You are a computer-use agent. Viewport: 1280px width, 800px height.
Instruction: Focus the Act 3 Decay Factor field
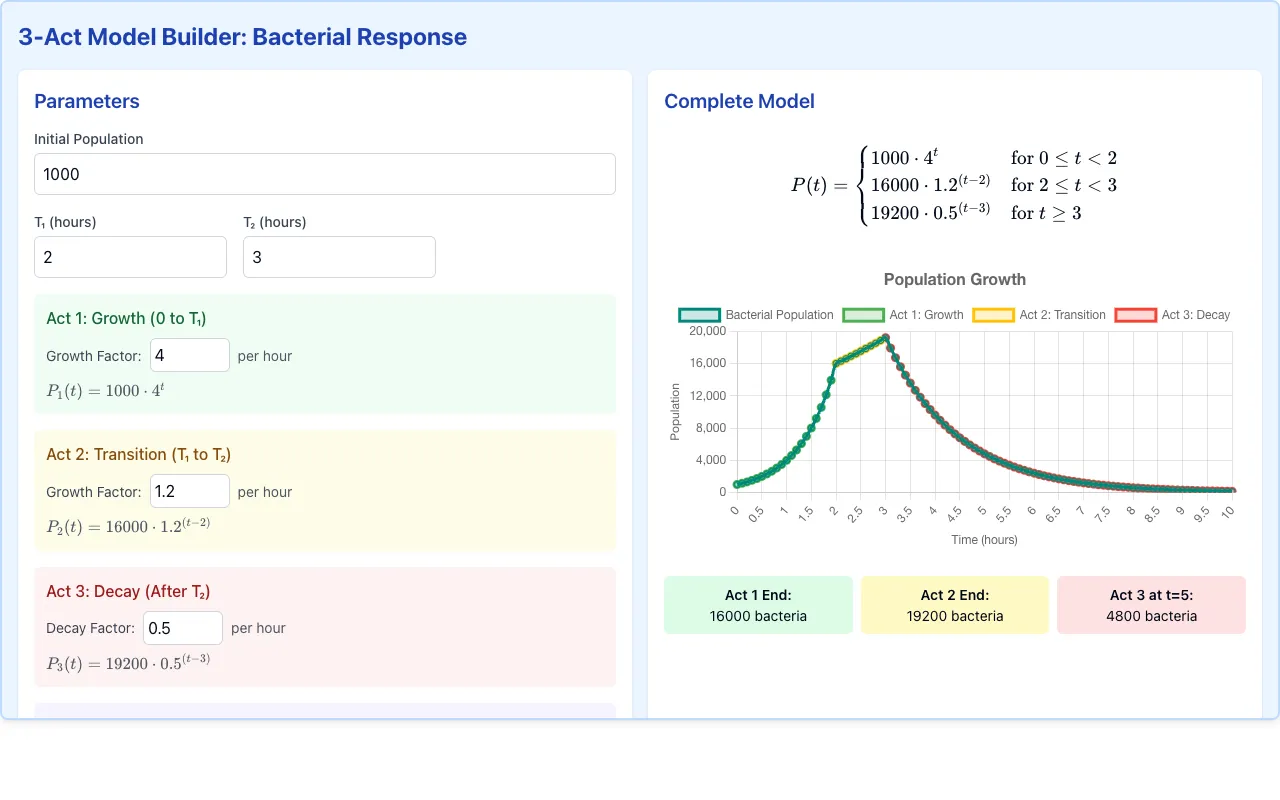[183, 628]
